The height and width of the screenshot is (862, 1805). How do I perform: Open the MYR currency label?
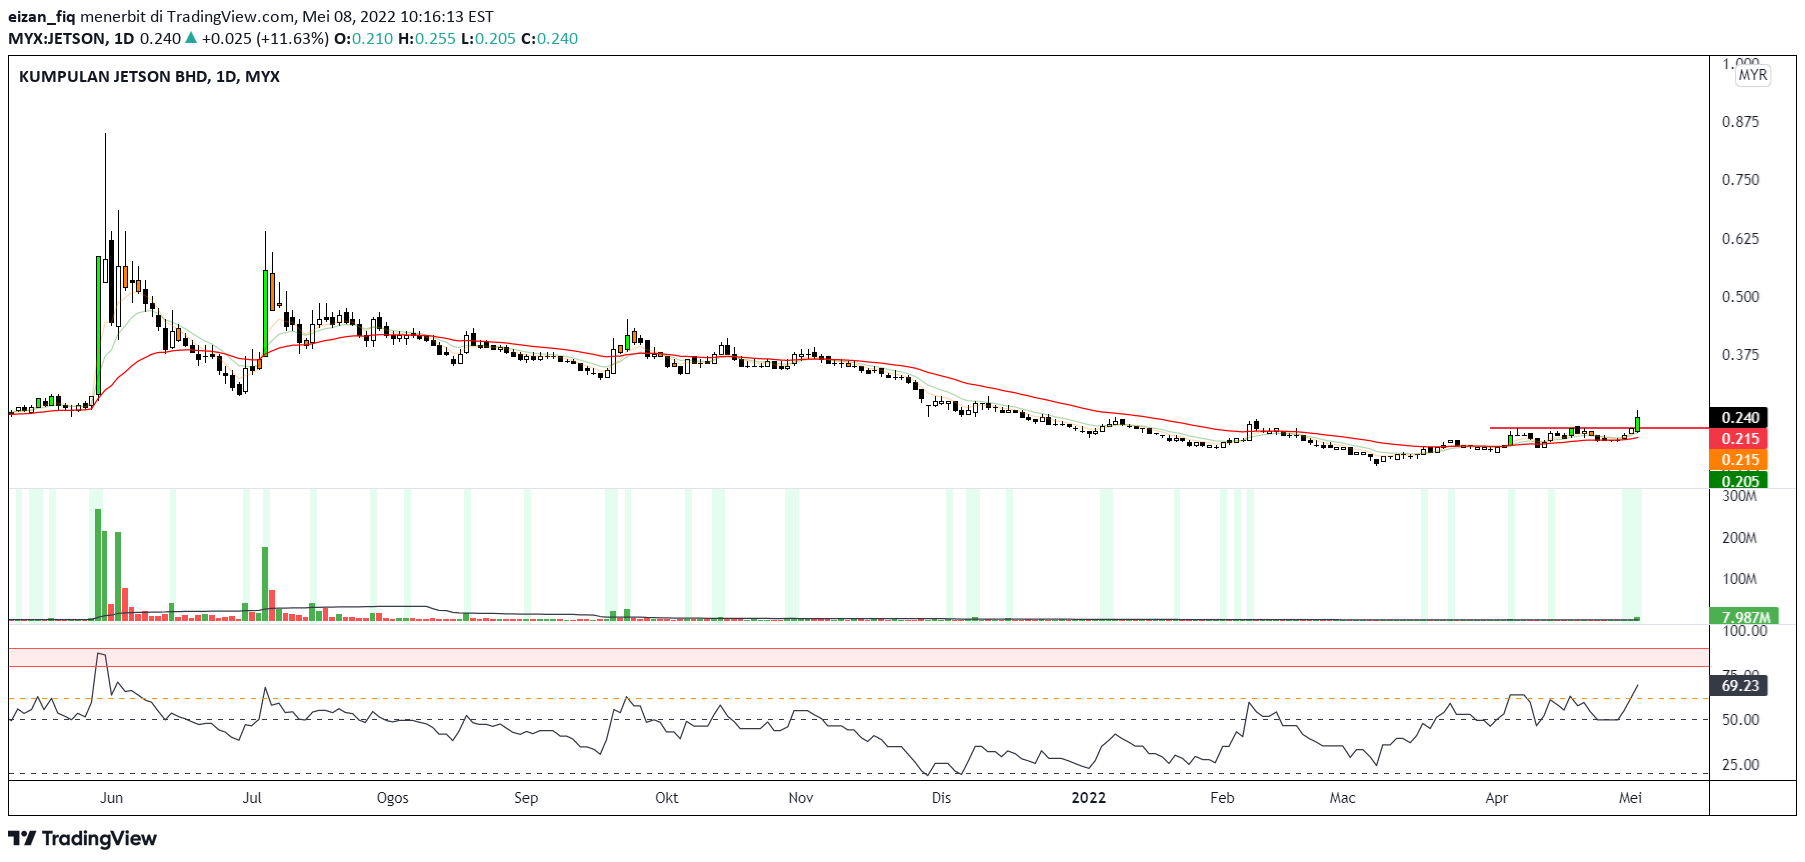point(1752,75)
